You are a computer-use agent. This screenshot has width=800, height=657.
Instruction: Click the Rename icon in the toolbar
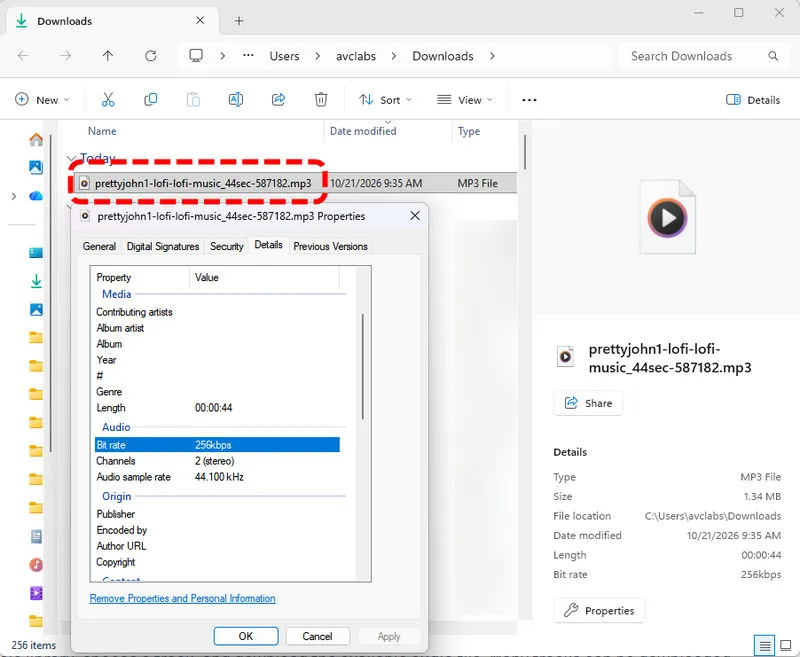(236, 100)
